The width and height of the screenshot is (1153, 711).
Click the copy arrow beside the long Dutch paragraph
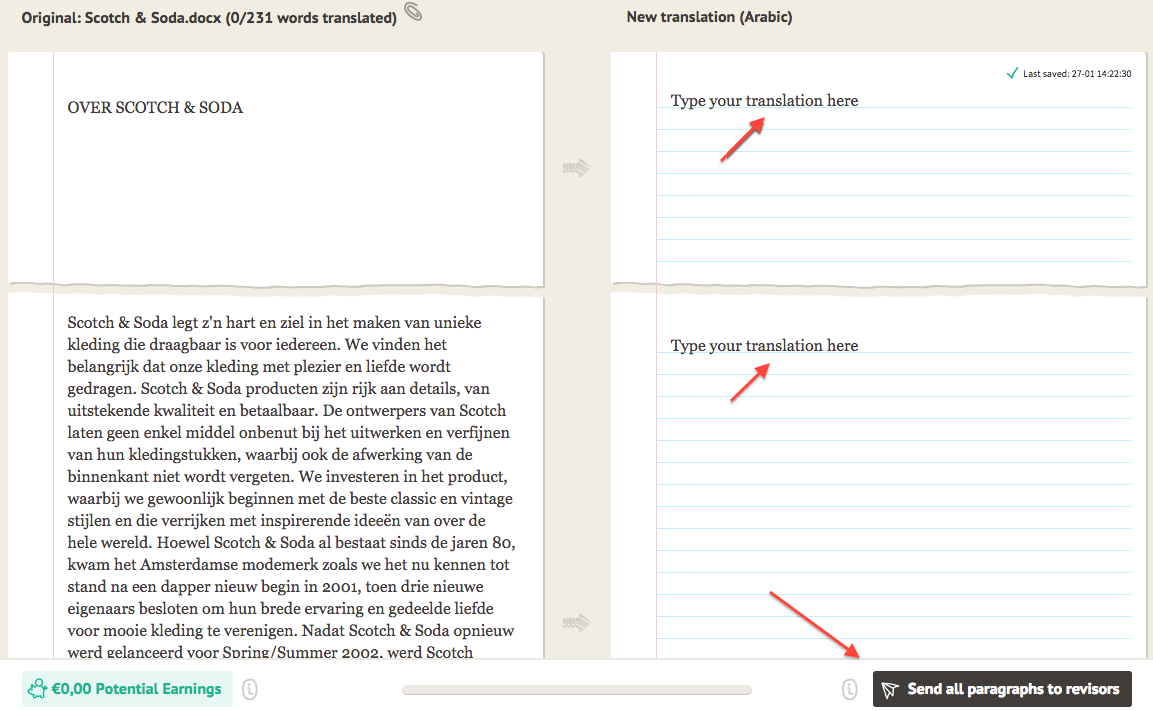tap(577, 623)
